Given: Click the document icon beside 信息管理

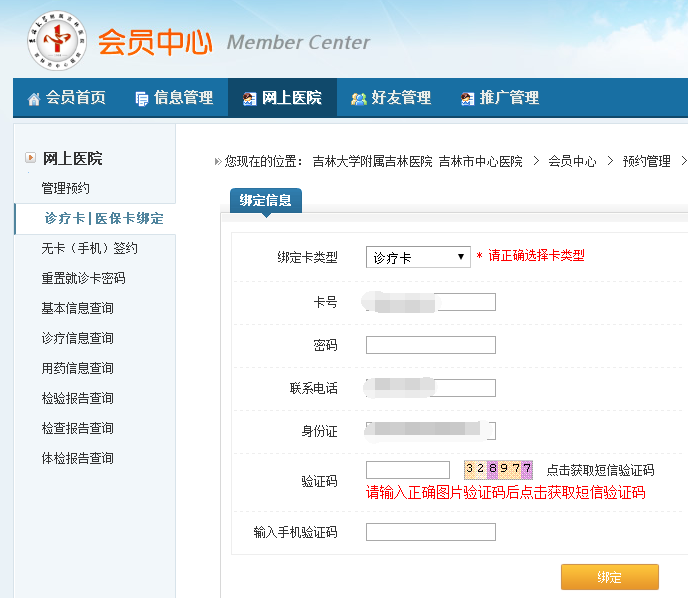Looking at the screenshot, I should (x=142, y=98).
